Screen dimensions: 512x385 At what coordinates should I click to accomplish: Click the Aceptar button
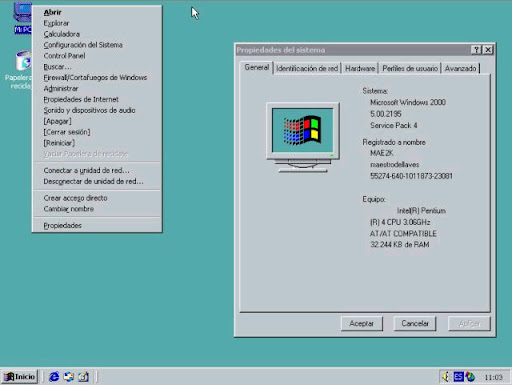click(x=362, y=323)
